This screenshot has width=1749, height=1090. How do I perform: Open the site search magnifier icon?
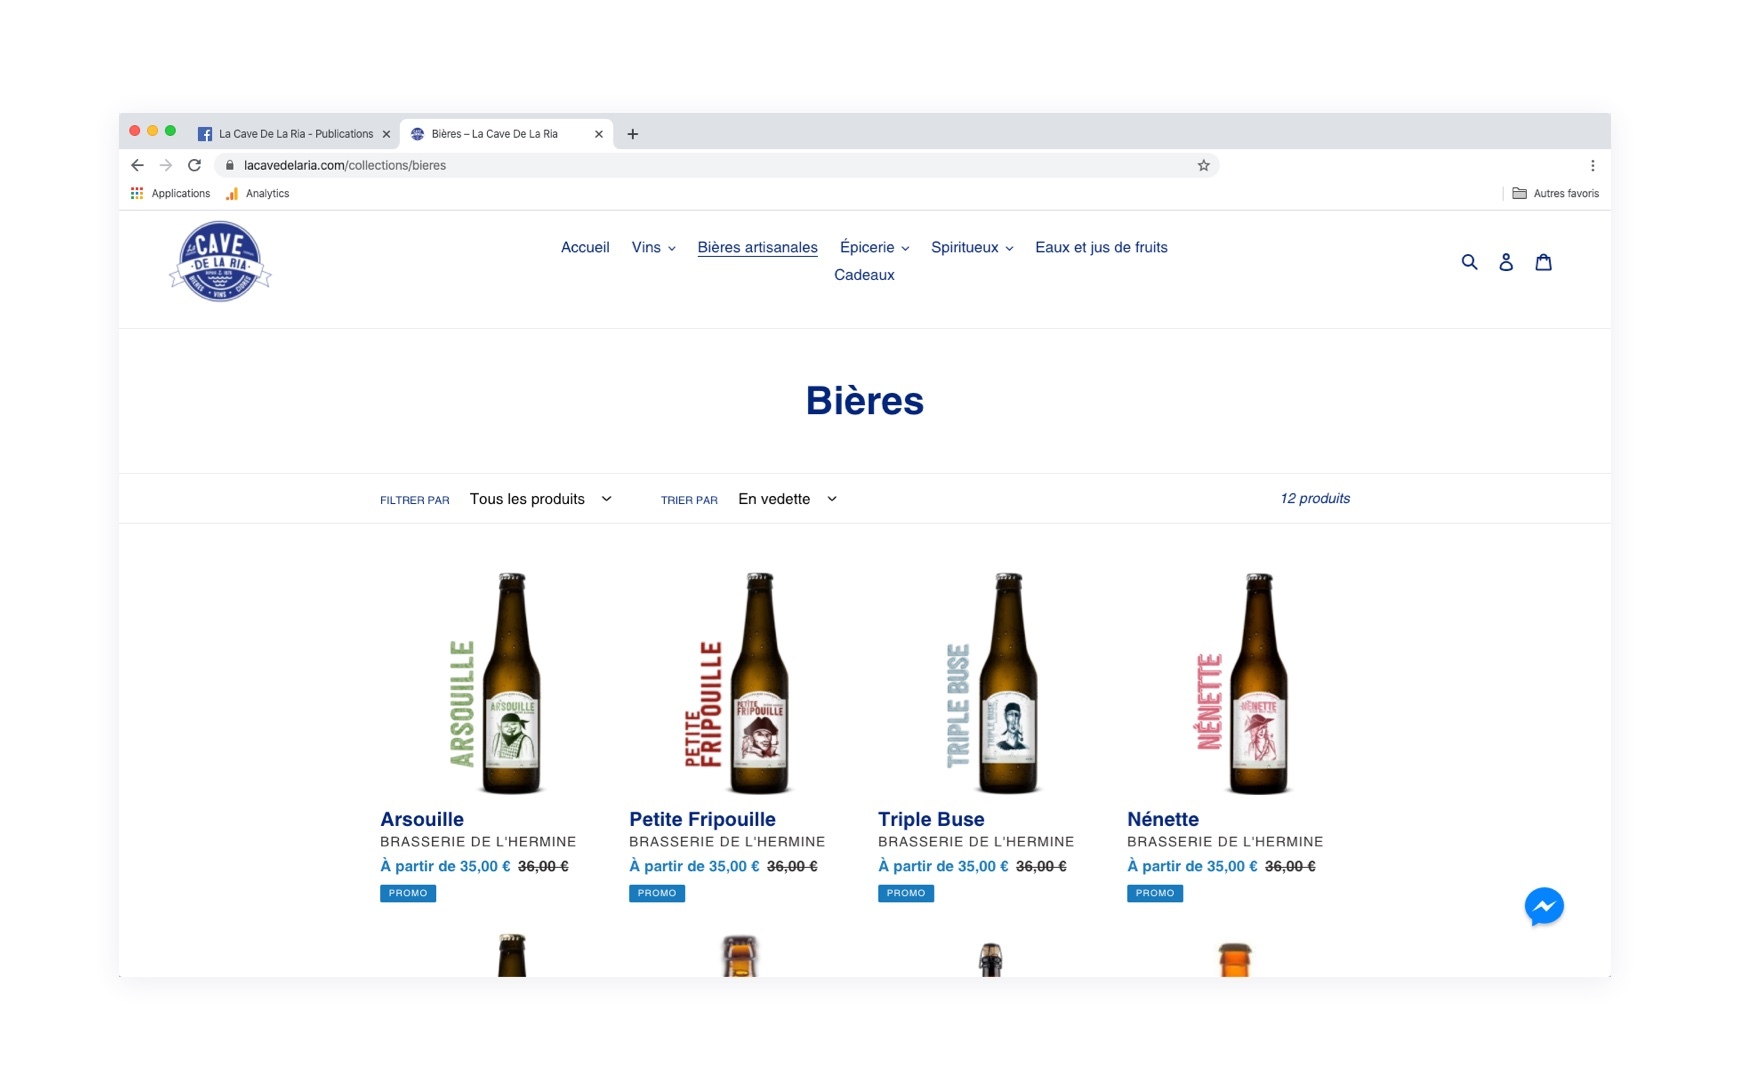coord(1469,262)
